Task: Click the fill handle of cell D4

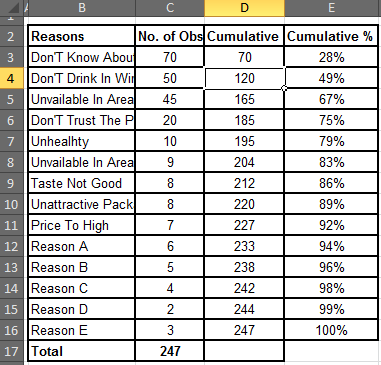Action: (284, 88)
